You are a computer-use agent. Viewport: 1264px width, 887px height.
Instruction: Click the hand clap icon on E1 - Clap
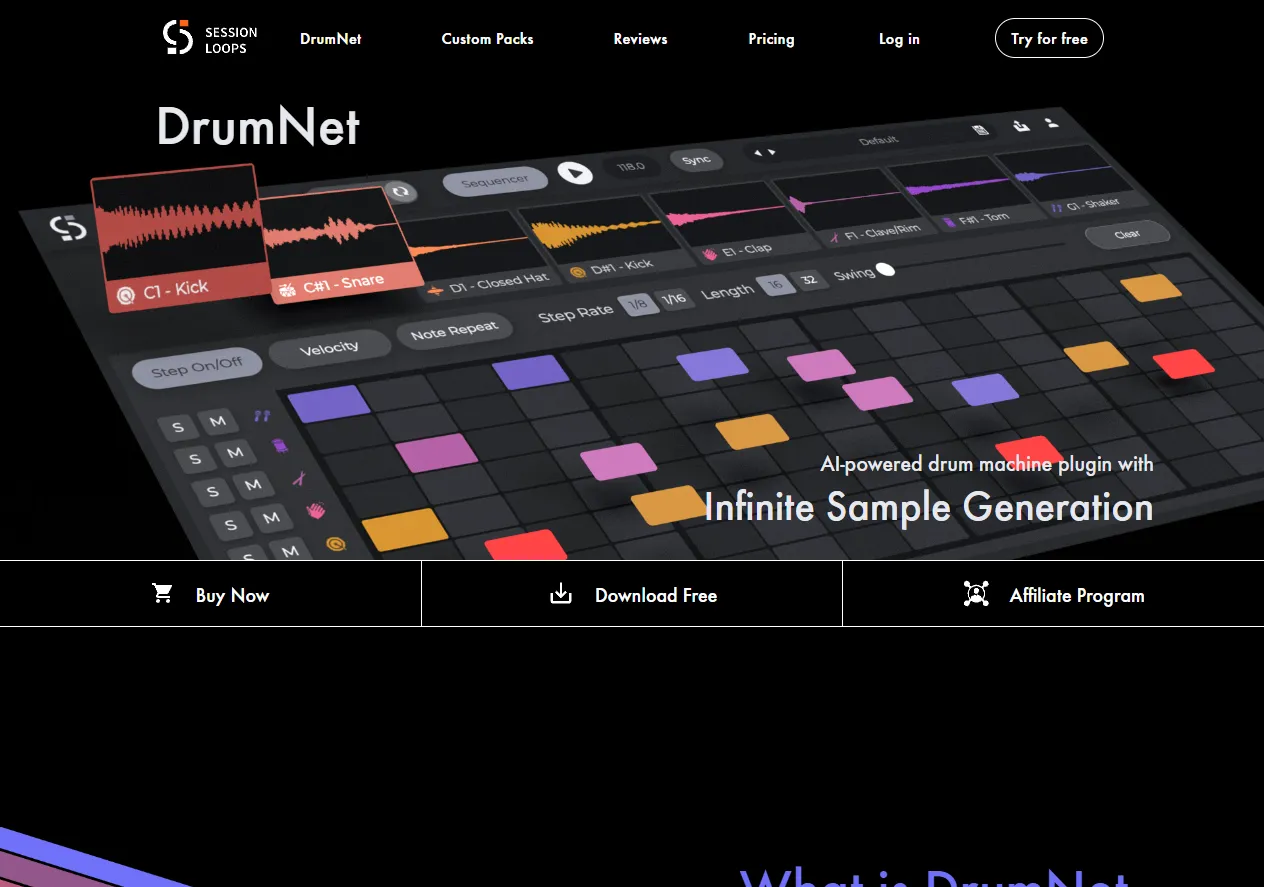click(711, 254)
